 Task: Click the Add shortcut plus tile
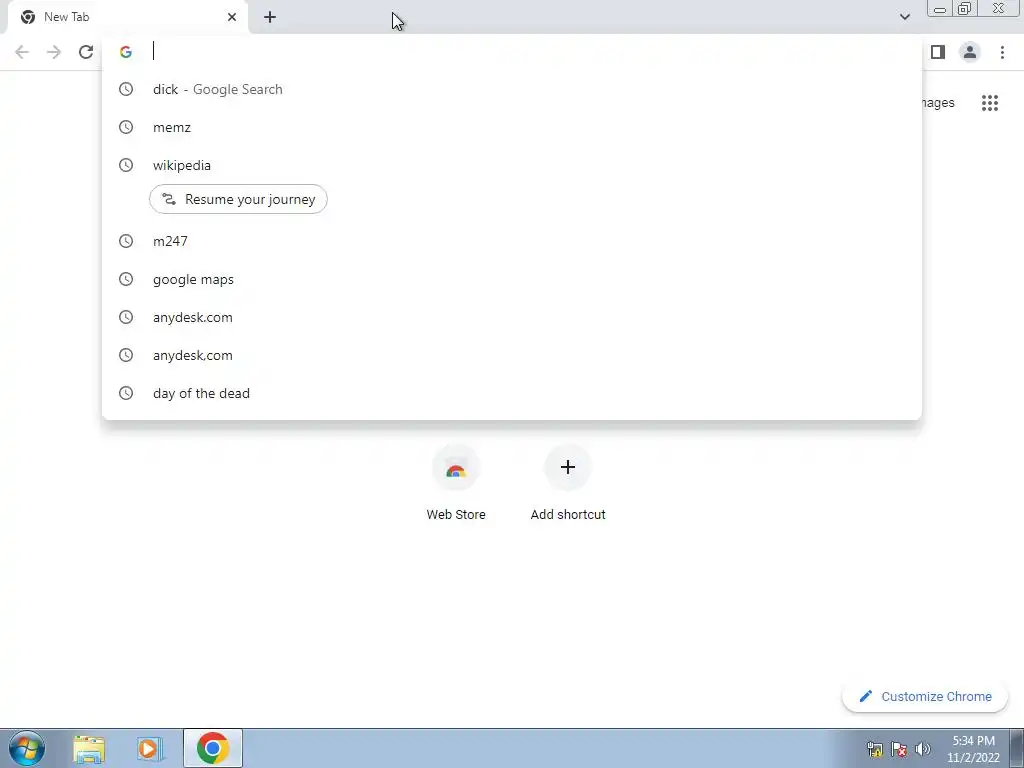(568, 483)
